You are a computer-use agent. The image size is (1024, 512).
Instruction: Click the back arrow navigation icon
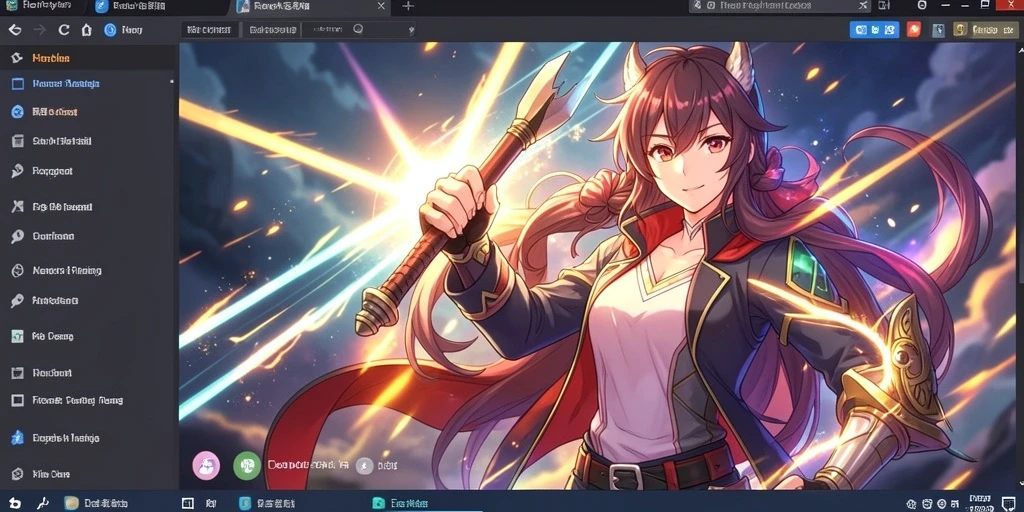pyautogui.click(x=15, y=29)
